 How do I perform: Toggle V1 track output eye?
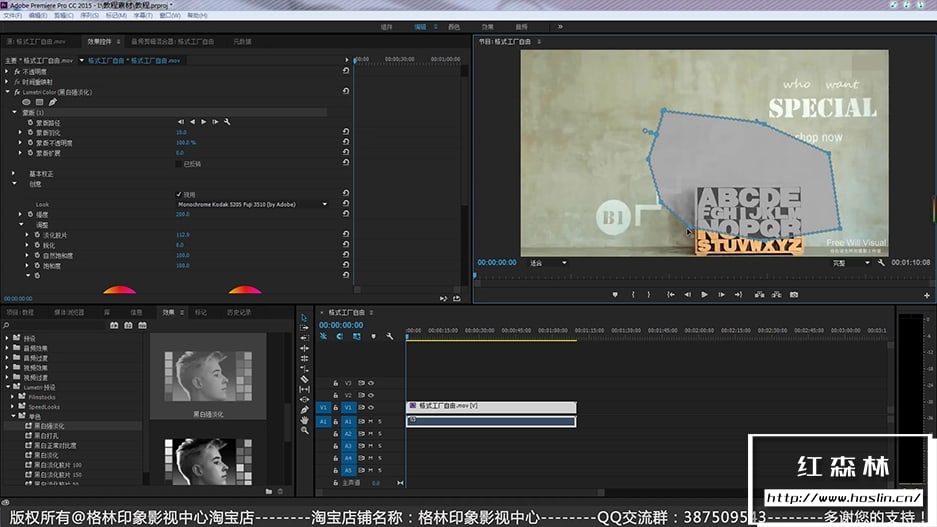(x=370, y=407)
